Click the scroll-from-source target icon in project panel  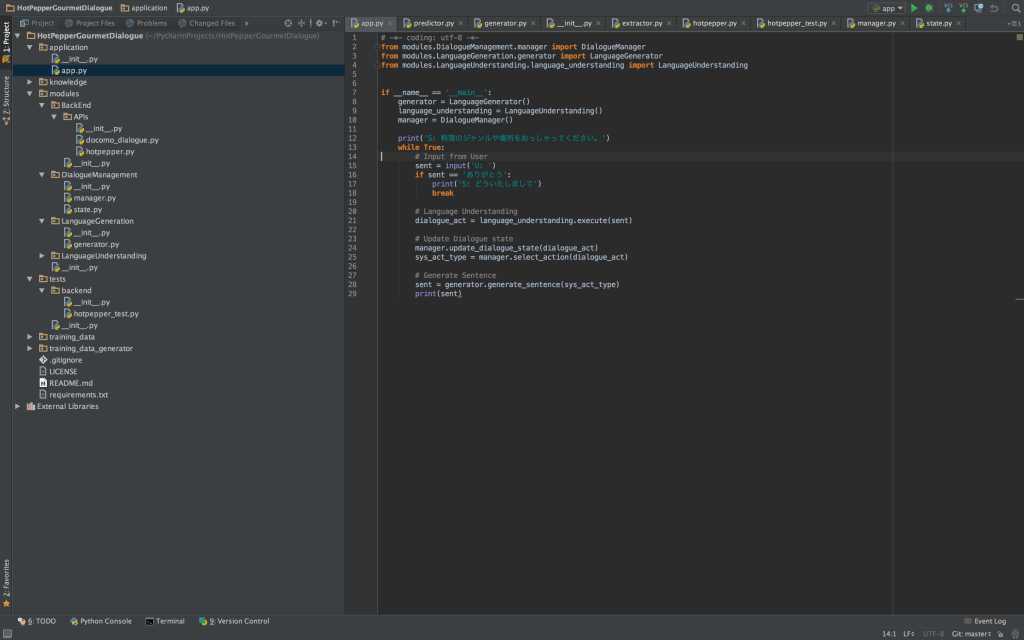[x=288, y=23]
